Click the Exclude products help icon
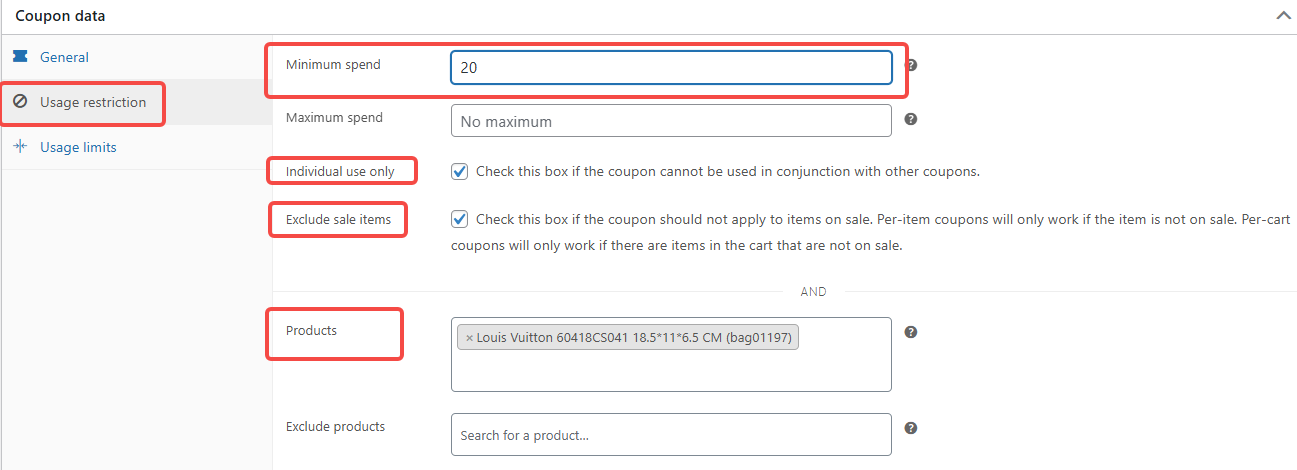1297x470 pixels. coord(911,428)
